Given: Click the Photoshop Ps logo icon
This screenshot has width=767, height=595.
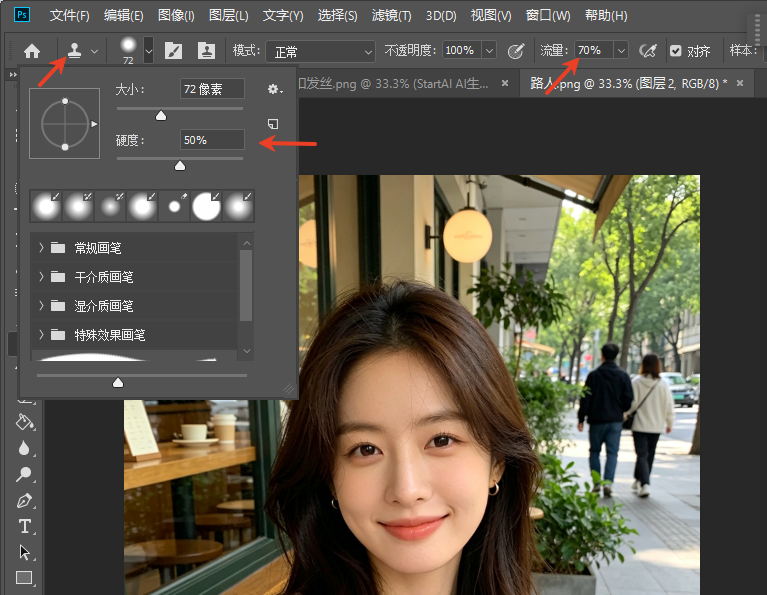Looking at the screenshot, I should tap(22, 15).
